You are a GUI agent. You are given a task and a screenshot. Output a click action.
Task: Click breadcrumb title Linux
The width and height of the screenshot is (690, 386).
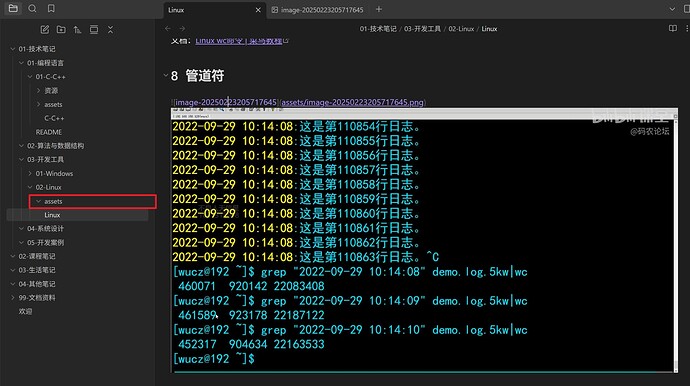click(489, 29)
